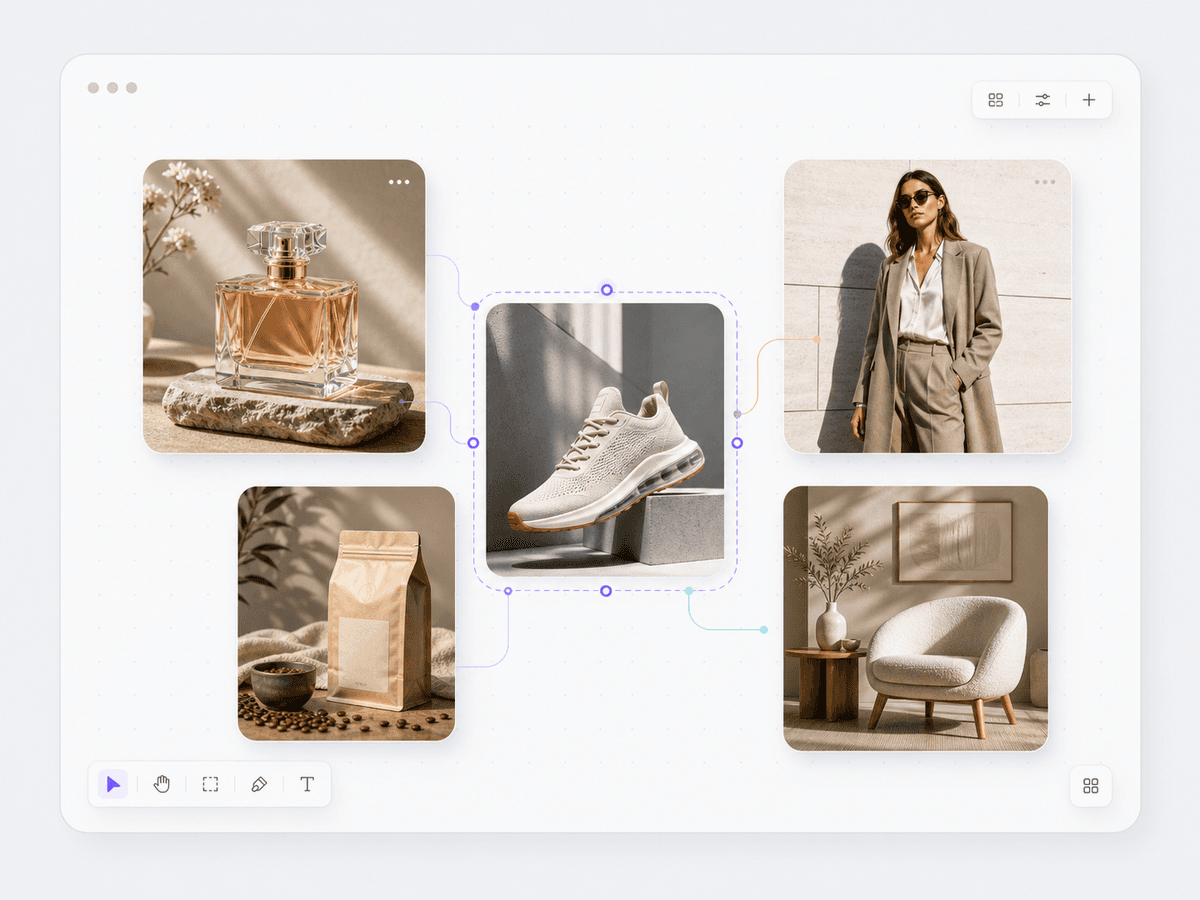Select the perfume bottle image card
The height and width of the screenshot is (900, 1200).
pyautogui.click(x=284, y=306)
